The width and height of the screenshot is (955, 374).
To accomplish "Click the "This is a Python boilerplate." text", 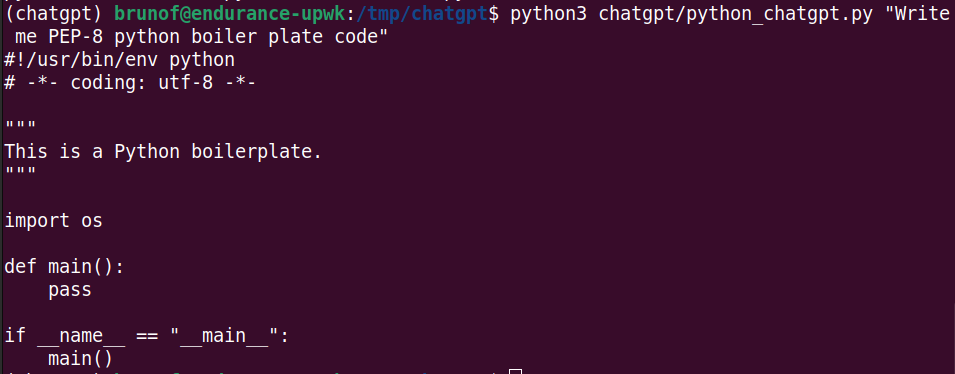I will click(163, 152).
